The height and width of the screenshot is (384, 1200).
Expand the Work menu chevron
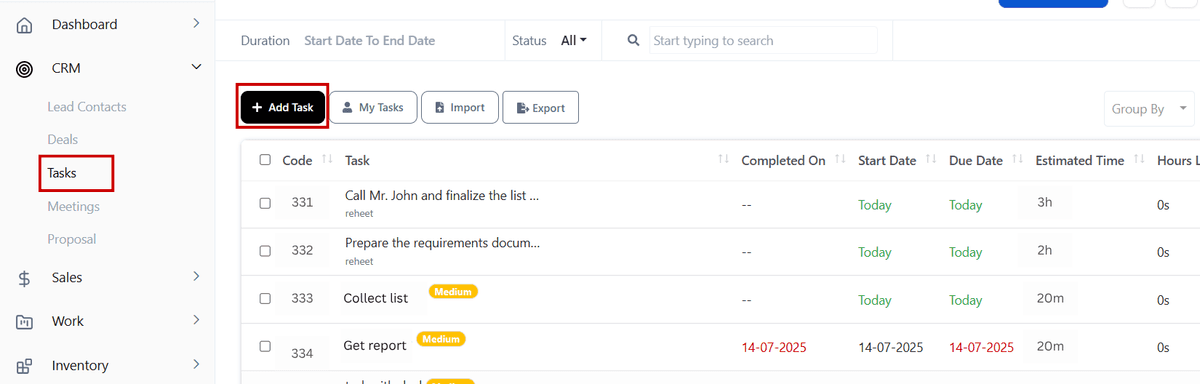(x=196, y=320)
